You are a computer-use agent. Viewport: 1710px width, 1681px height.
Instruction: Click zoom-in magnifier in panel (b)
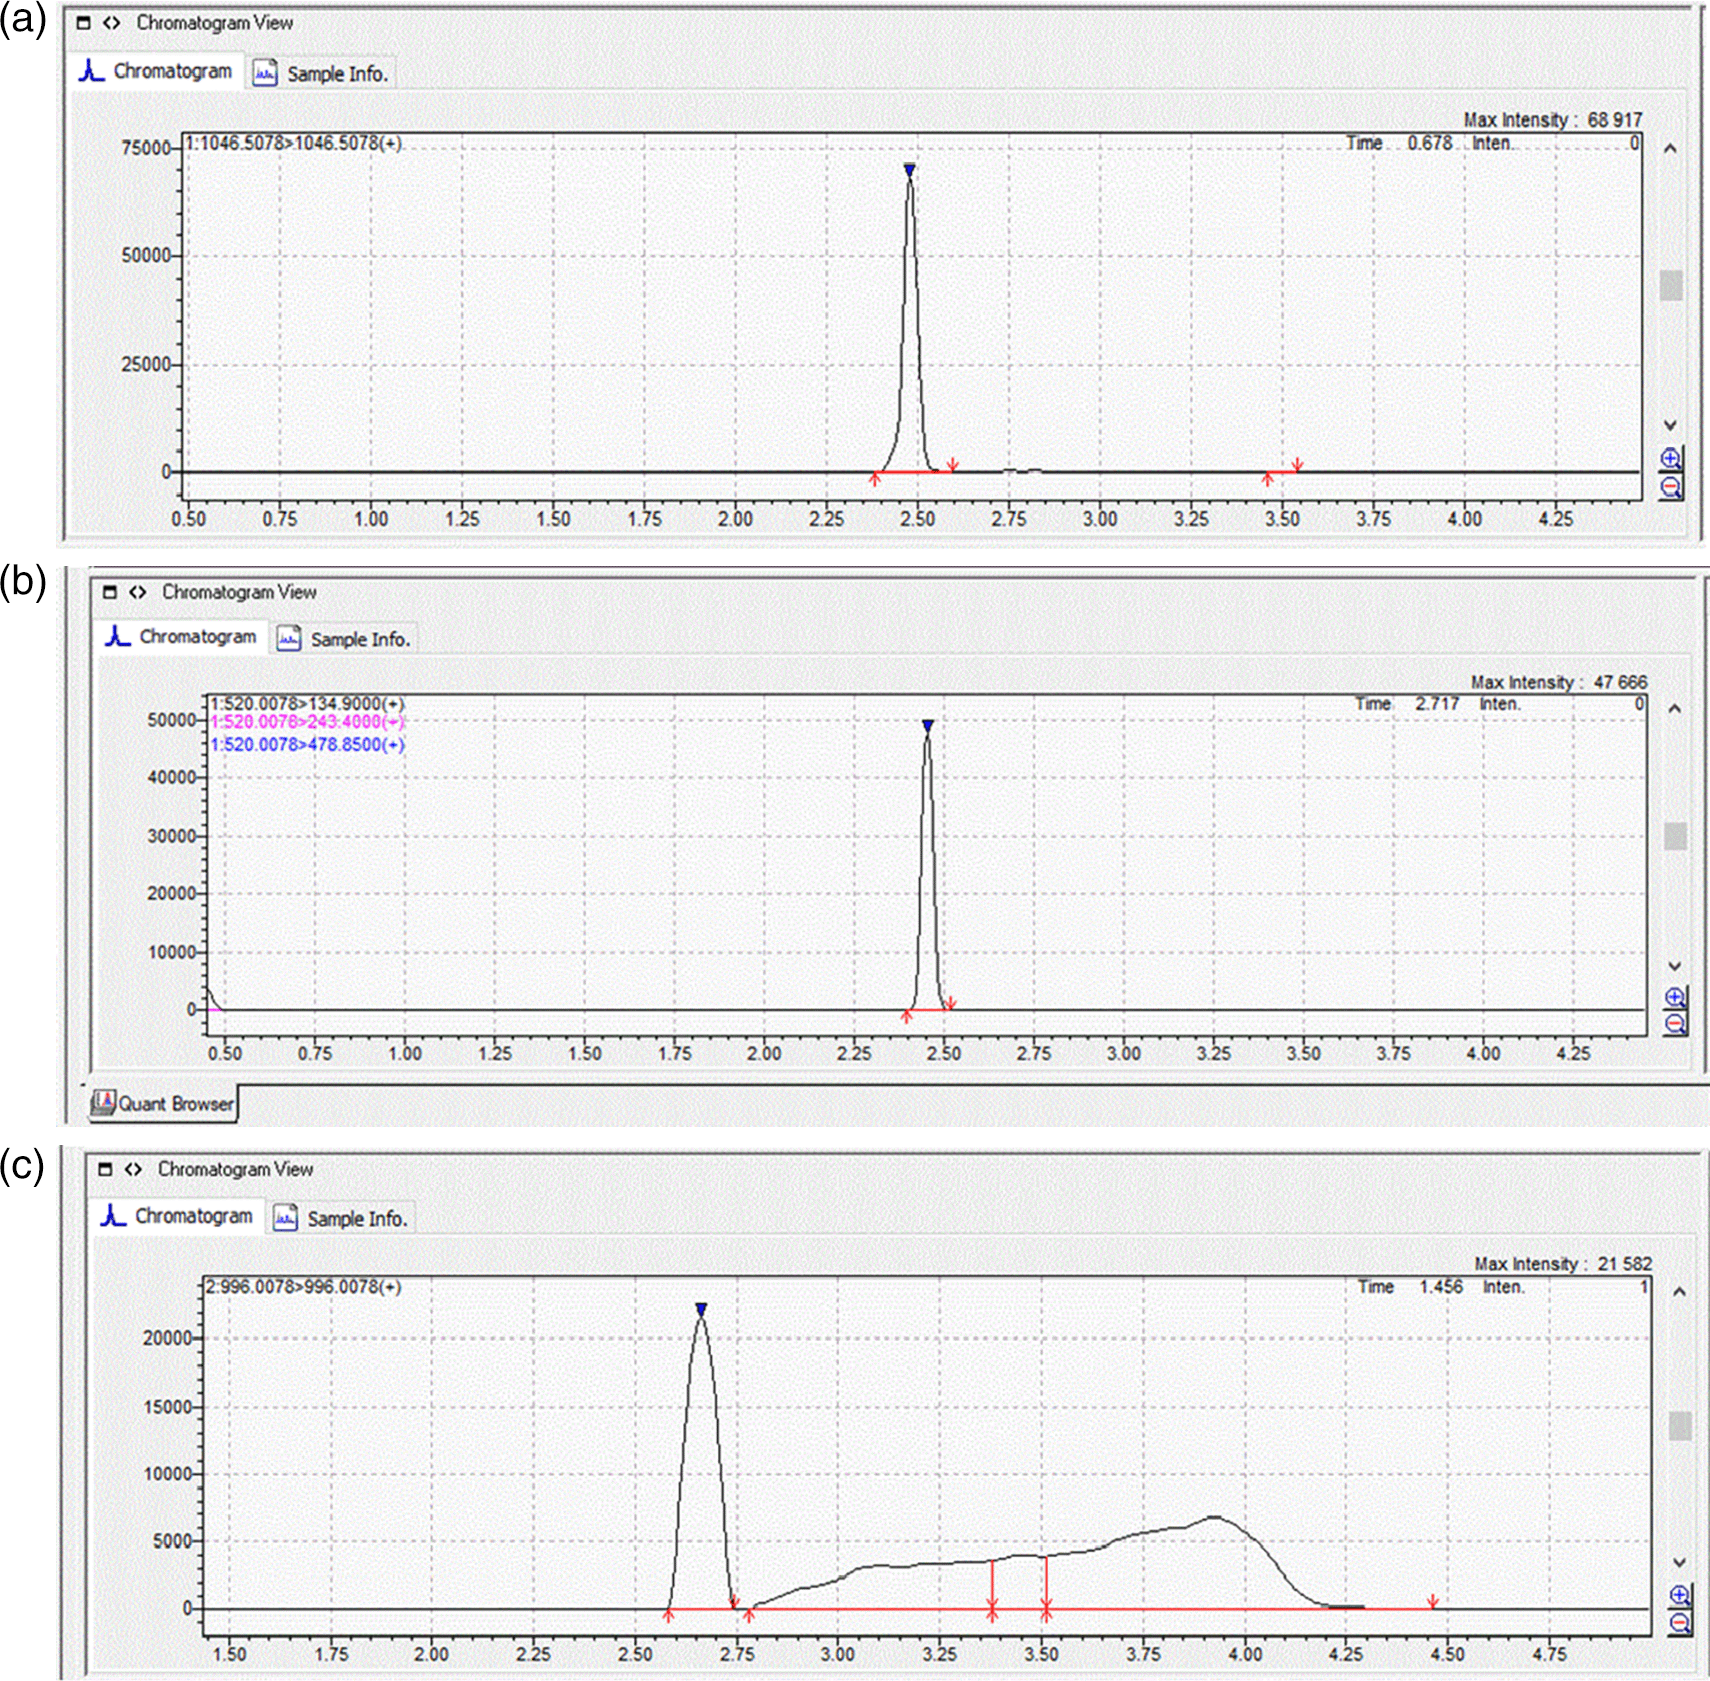coord(1675,997)
